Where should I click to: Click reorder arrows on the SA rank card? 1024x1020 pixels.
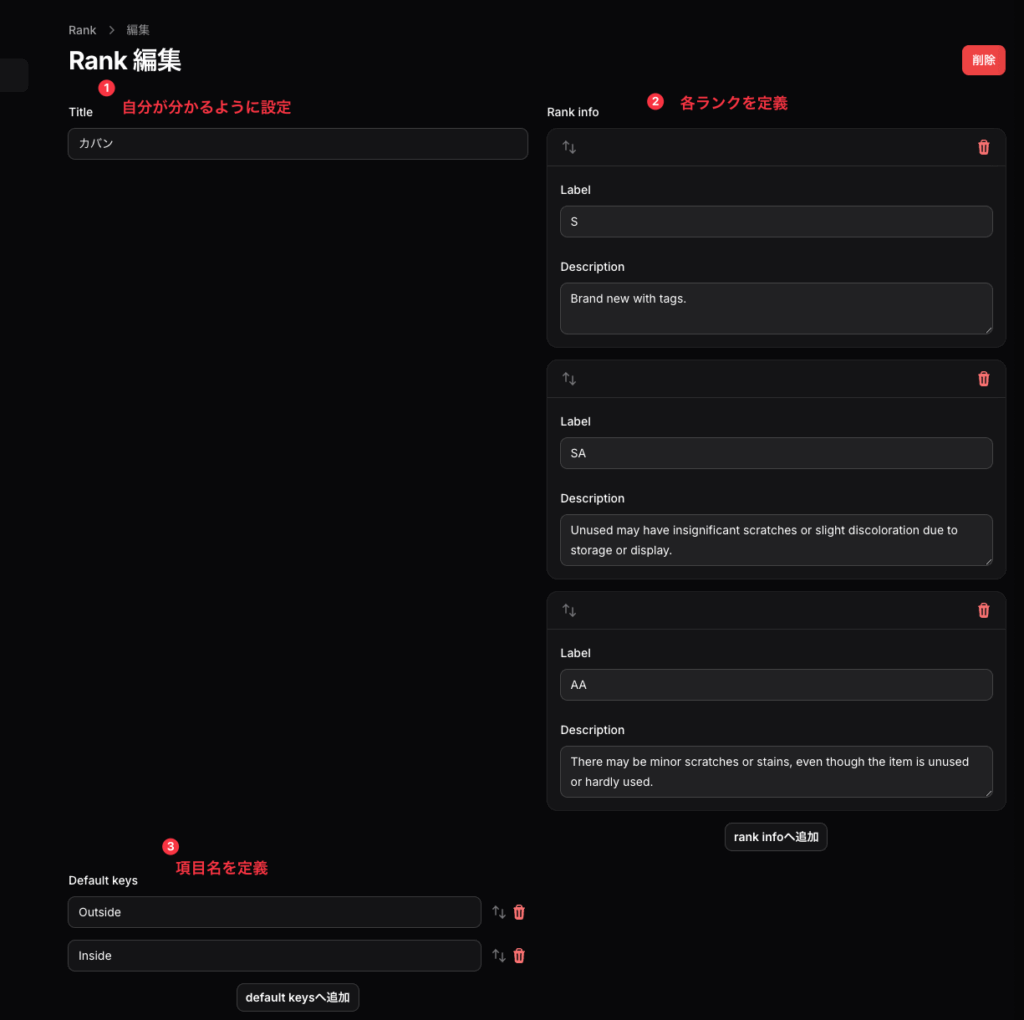pos(569,379)
